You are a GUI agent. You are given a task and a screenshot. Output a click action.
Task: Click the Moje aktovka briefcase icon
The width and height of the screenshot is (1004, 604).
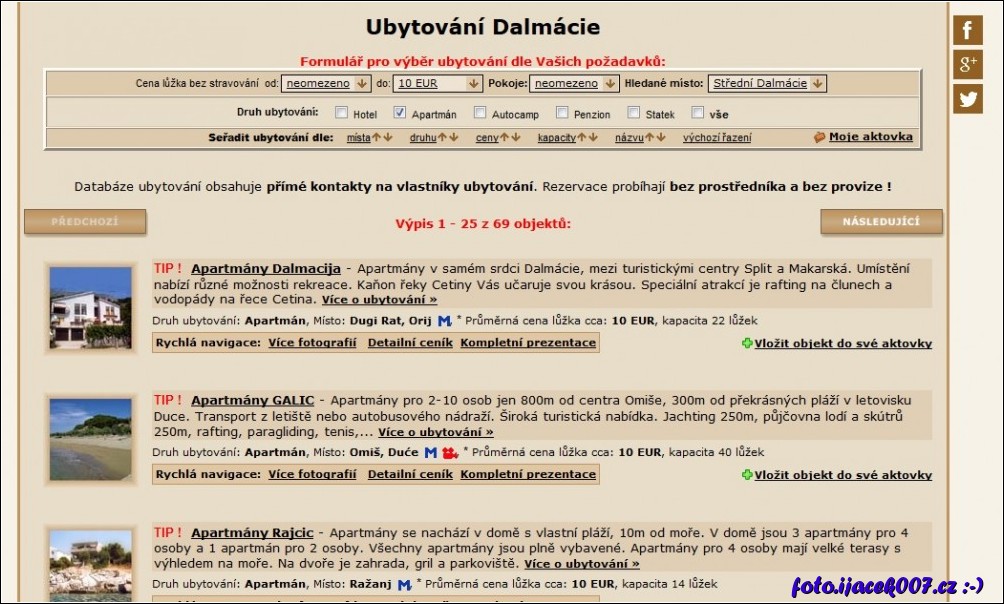point(818,137)
